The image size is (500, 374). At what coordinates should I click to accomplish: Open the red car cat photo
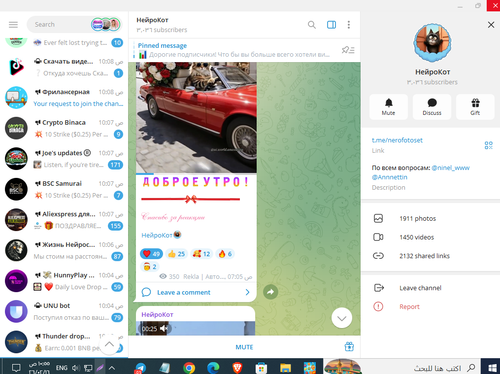pos(196,117)
